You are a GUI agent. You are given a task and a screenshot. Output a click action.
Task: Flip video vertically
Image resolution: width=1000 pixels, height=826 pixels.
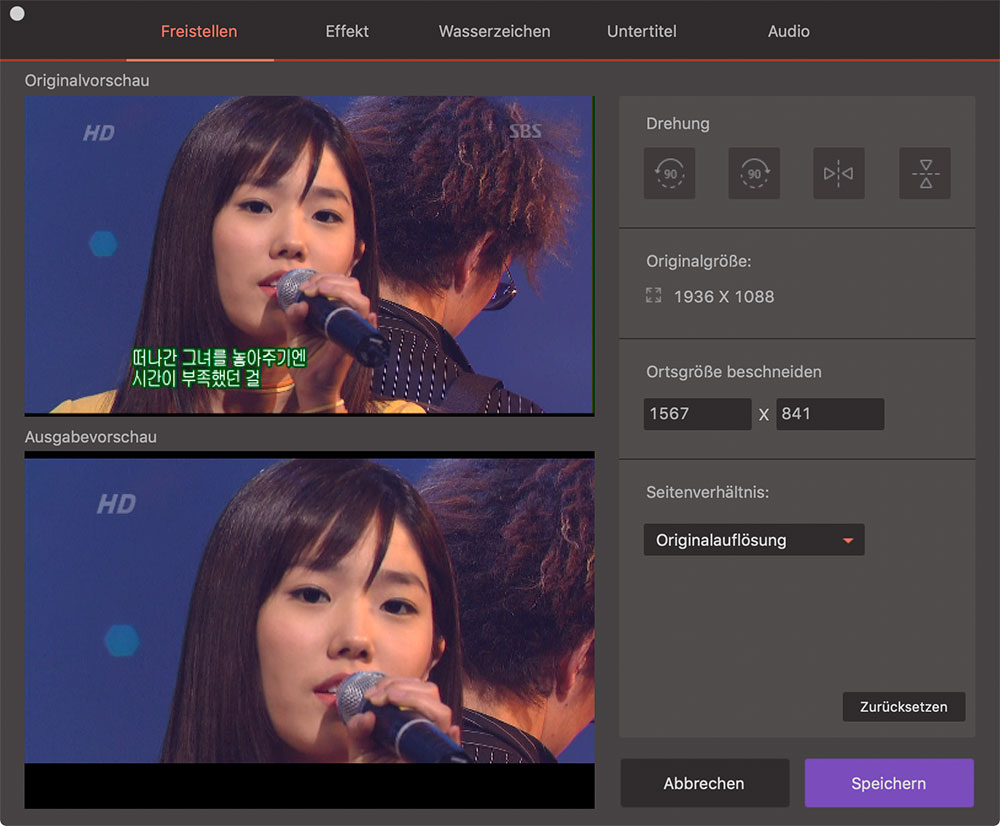[925, 173]
